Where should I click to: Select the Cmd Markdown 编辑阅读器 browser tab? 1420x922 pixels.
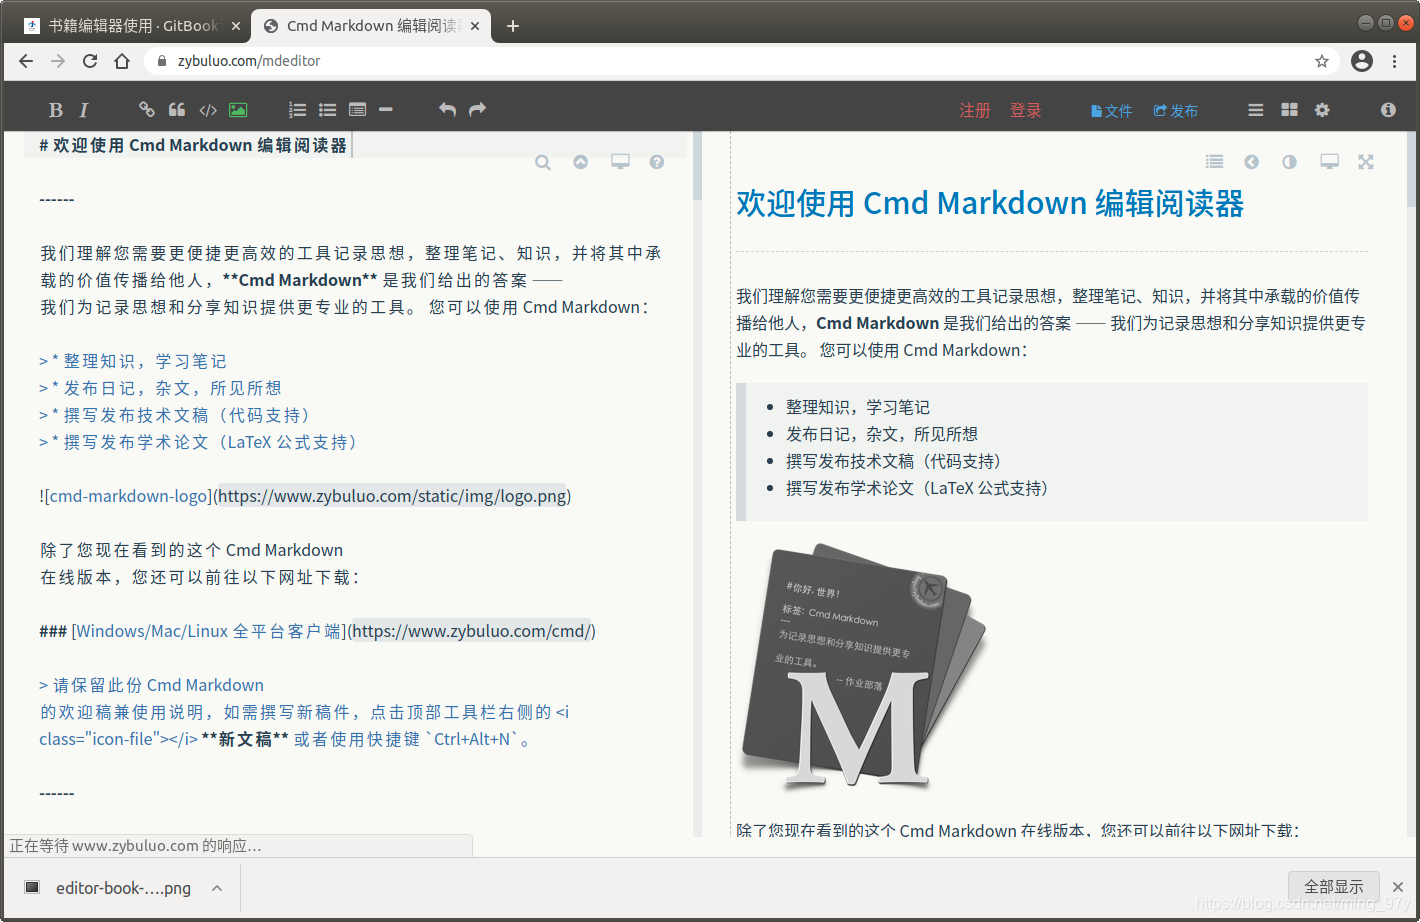(371, 26)
